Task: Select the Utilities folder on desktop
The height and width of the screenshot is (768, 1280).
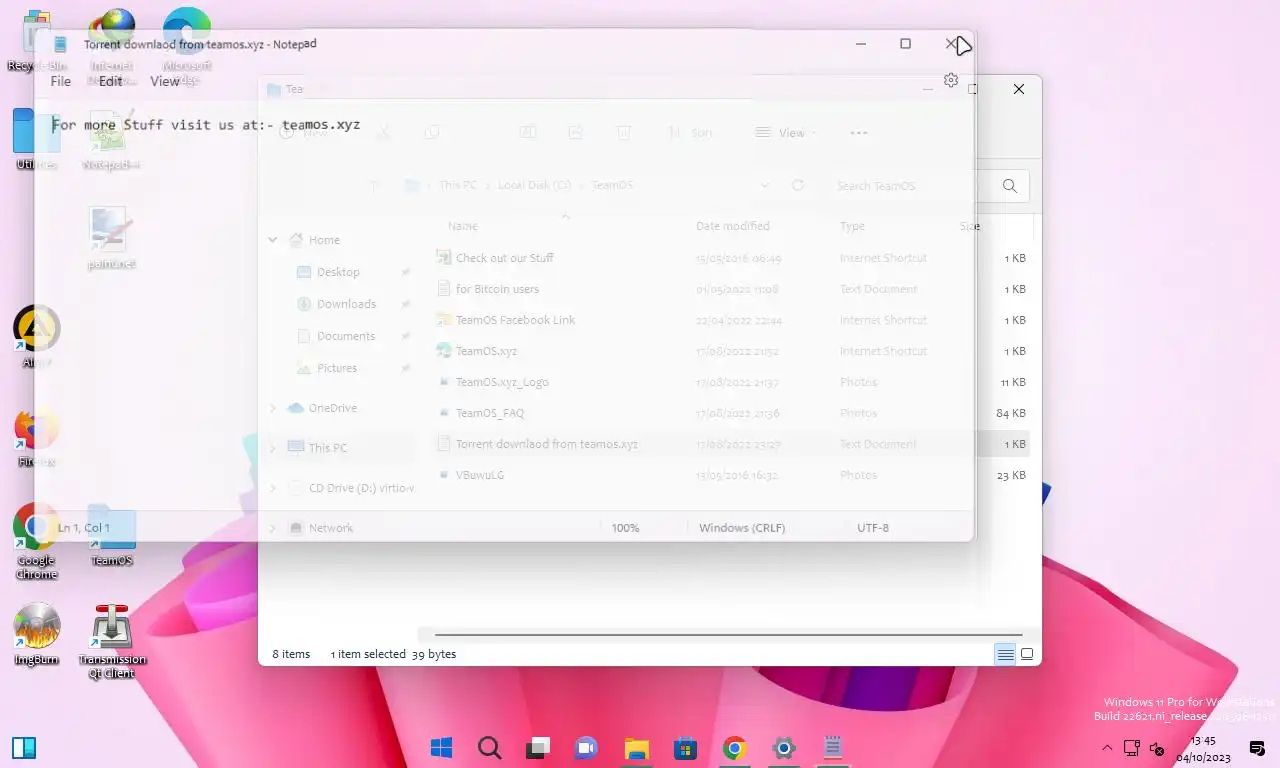Action: point(36,139)
